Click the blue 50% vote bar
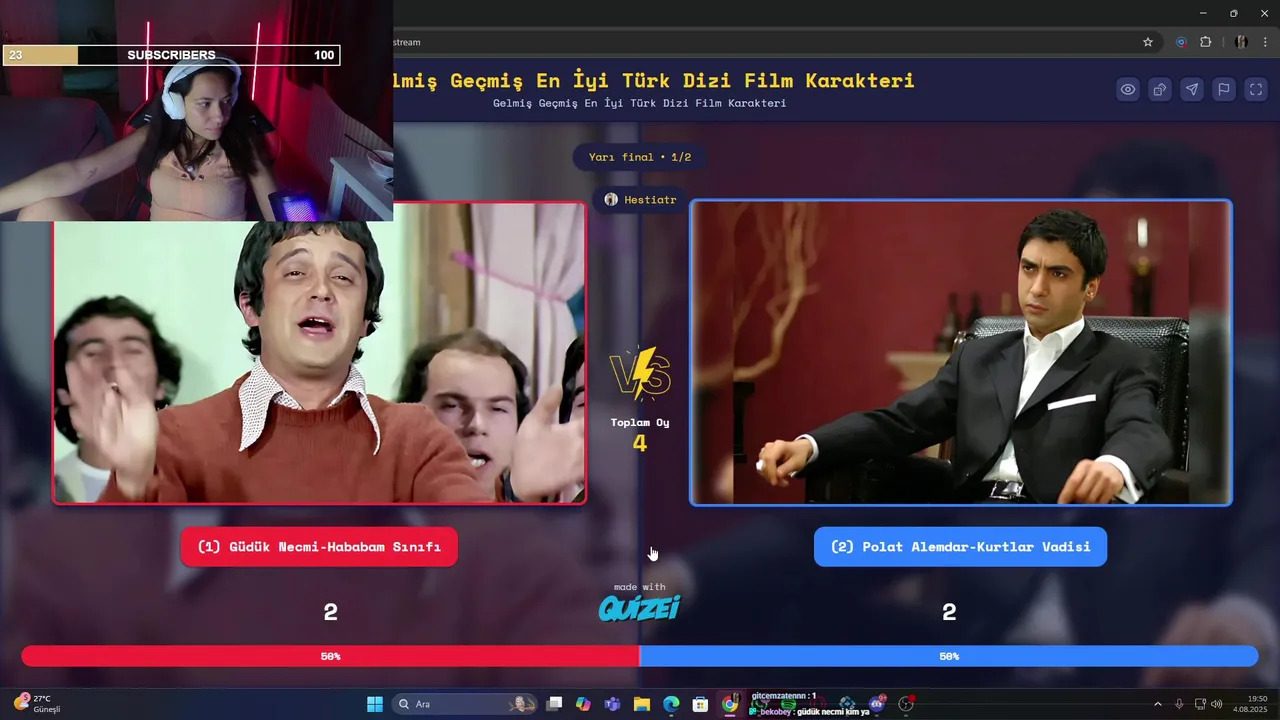Image resolution: width=1280 pixels, height=720 pixels. (949, 656)
